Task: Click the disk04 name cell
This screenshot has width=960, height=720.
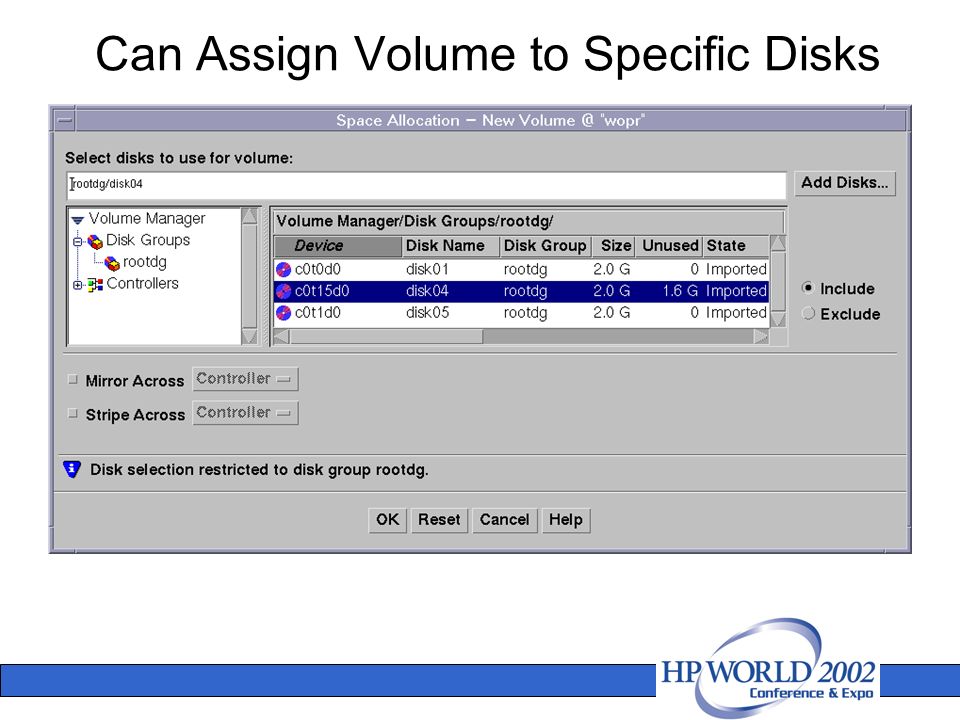Action: 427,291
